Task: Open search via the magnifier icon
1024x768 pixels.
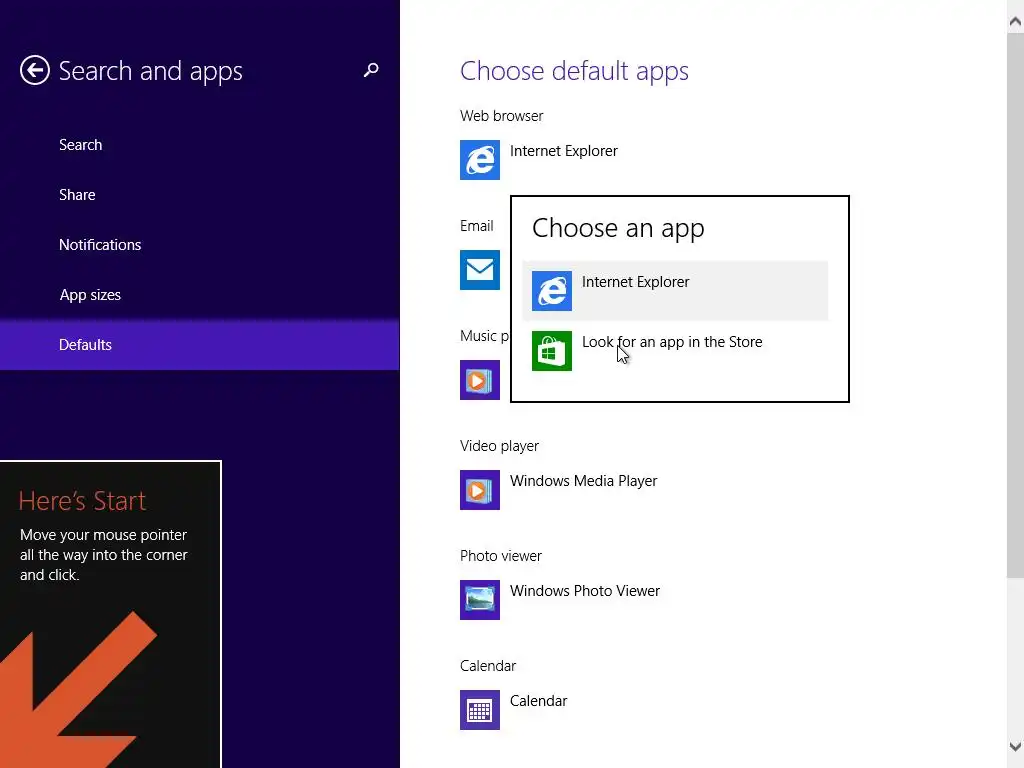Action: point(371,70)
